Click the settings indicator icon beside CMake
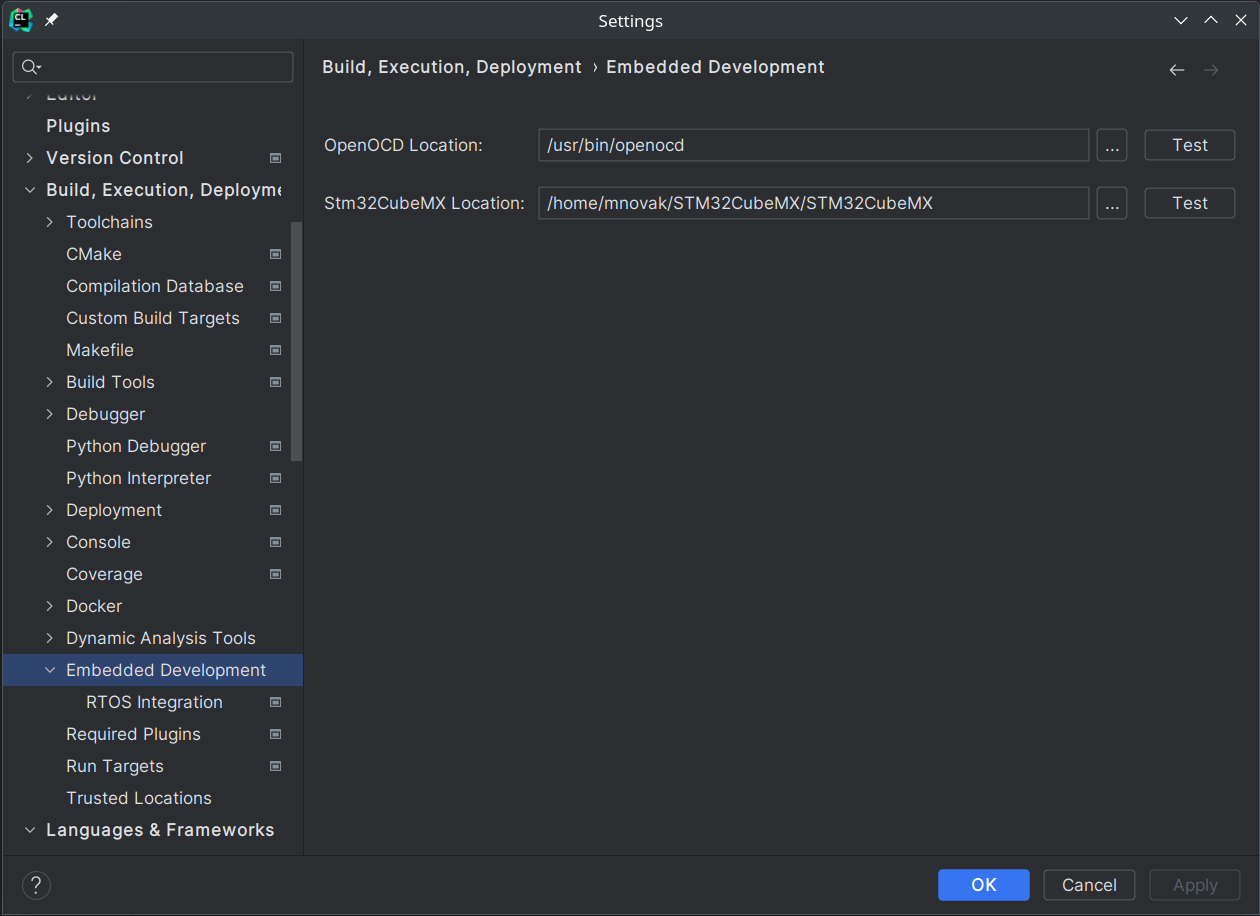Image resolution: width=1260 pixels, height=916 pixels. click(x=275, y=254)
